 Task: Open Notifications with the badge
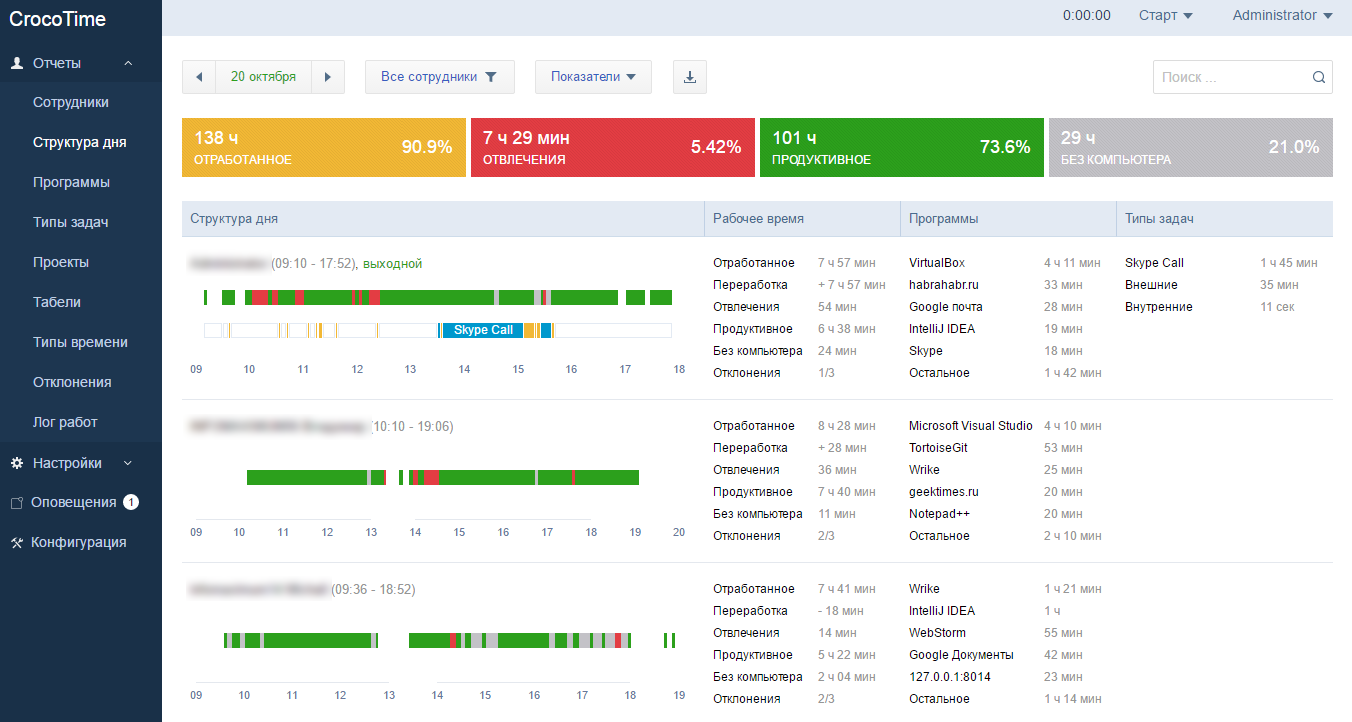point(74,502)
